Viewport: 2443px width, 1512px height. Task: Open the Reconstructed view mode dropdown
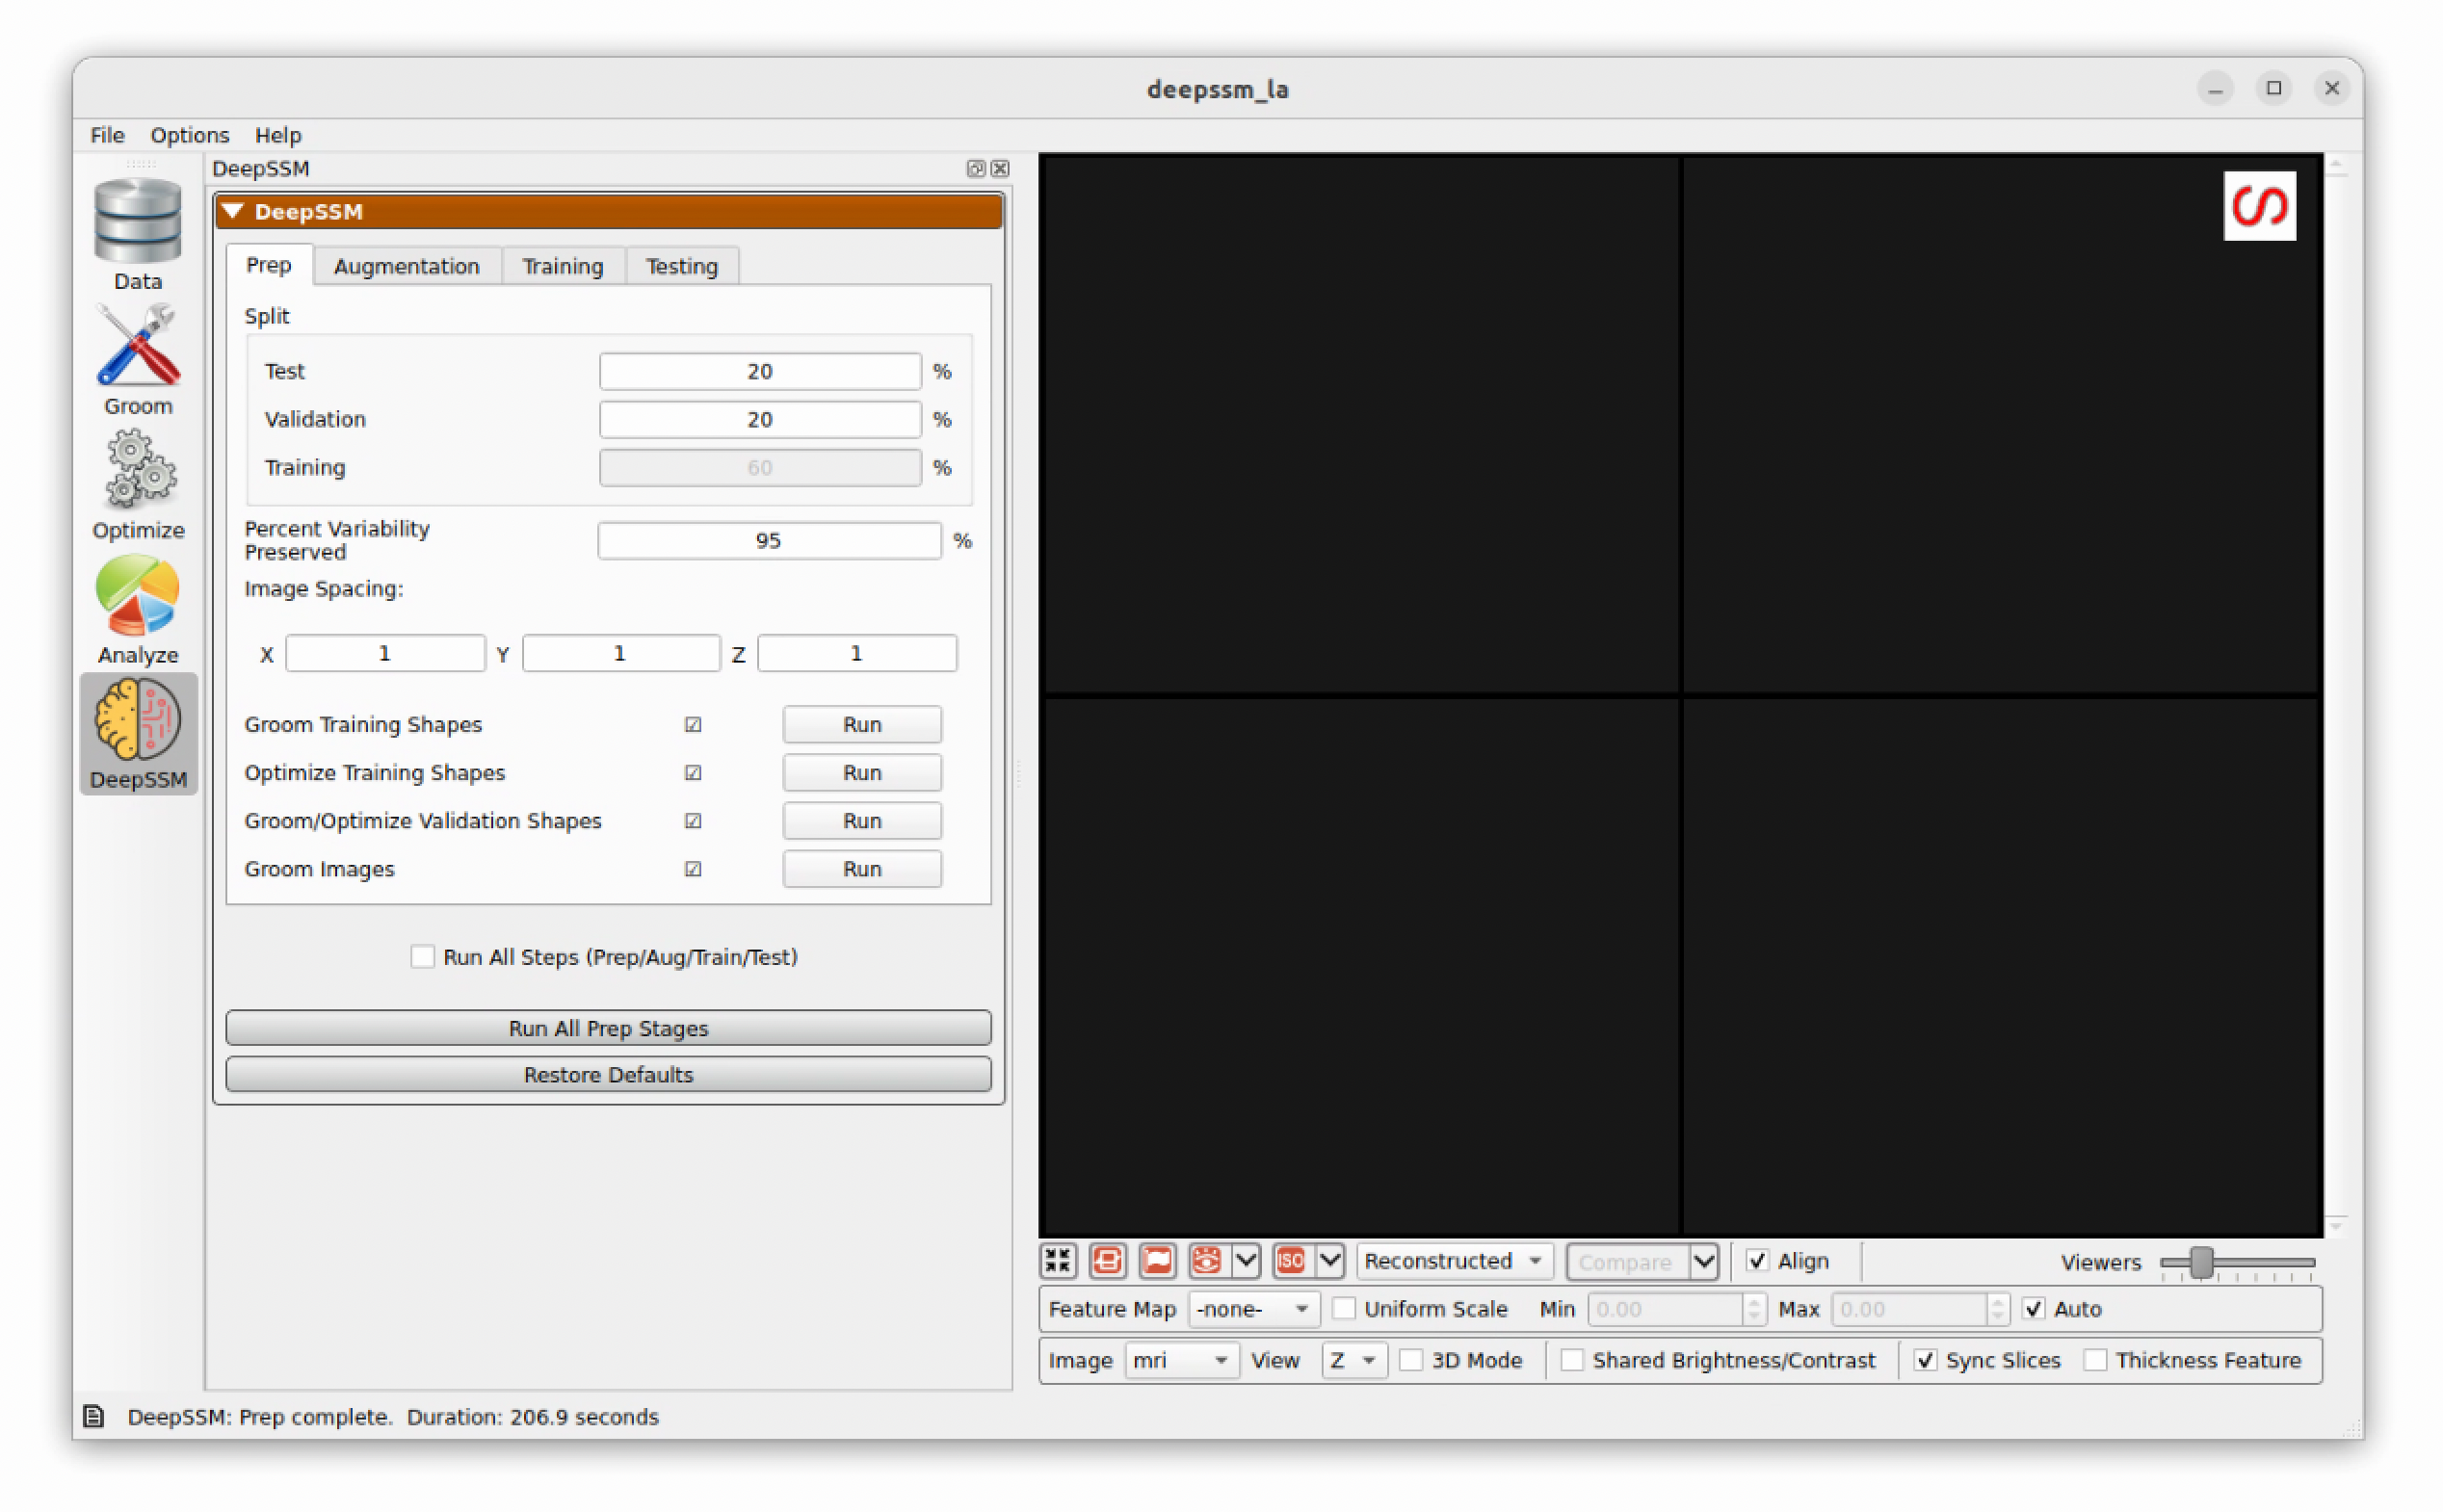coord(1454,1261)
